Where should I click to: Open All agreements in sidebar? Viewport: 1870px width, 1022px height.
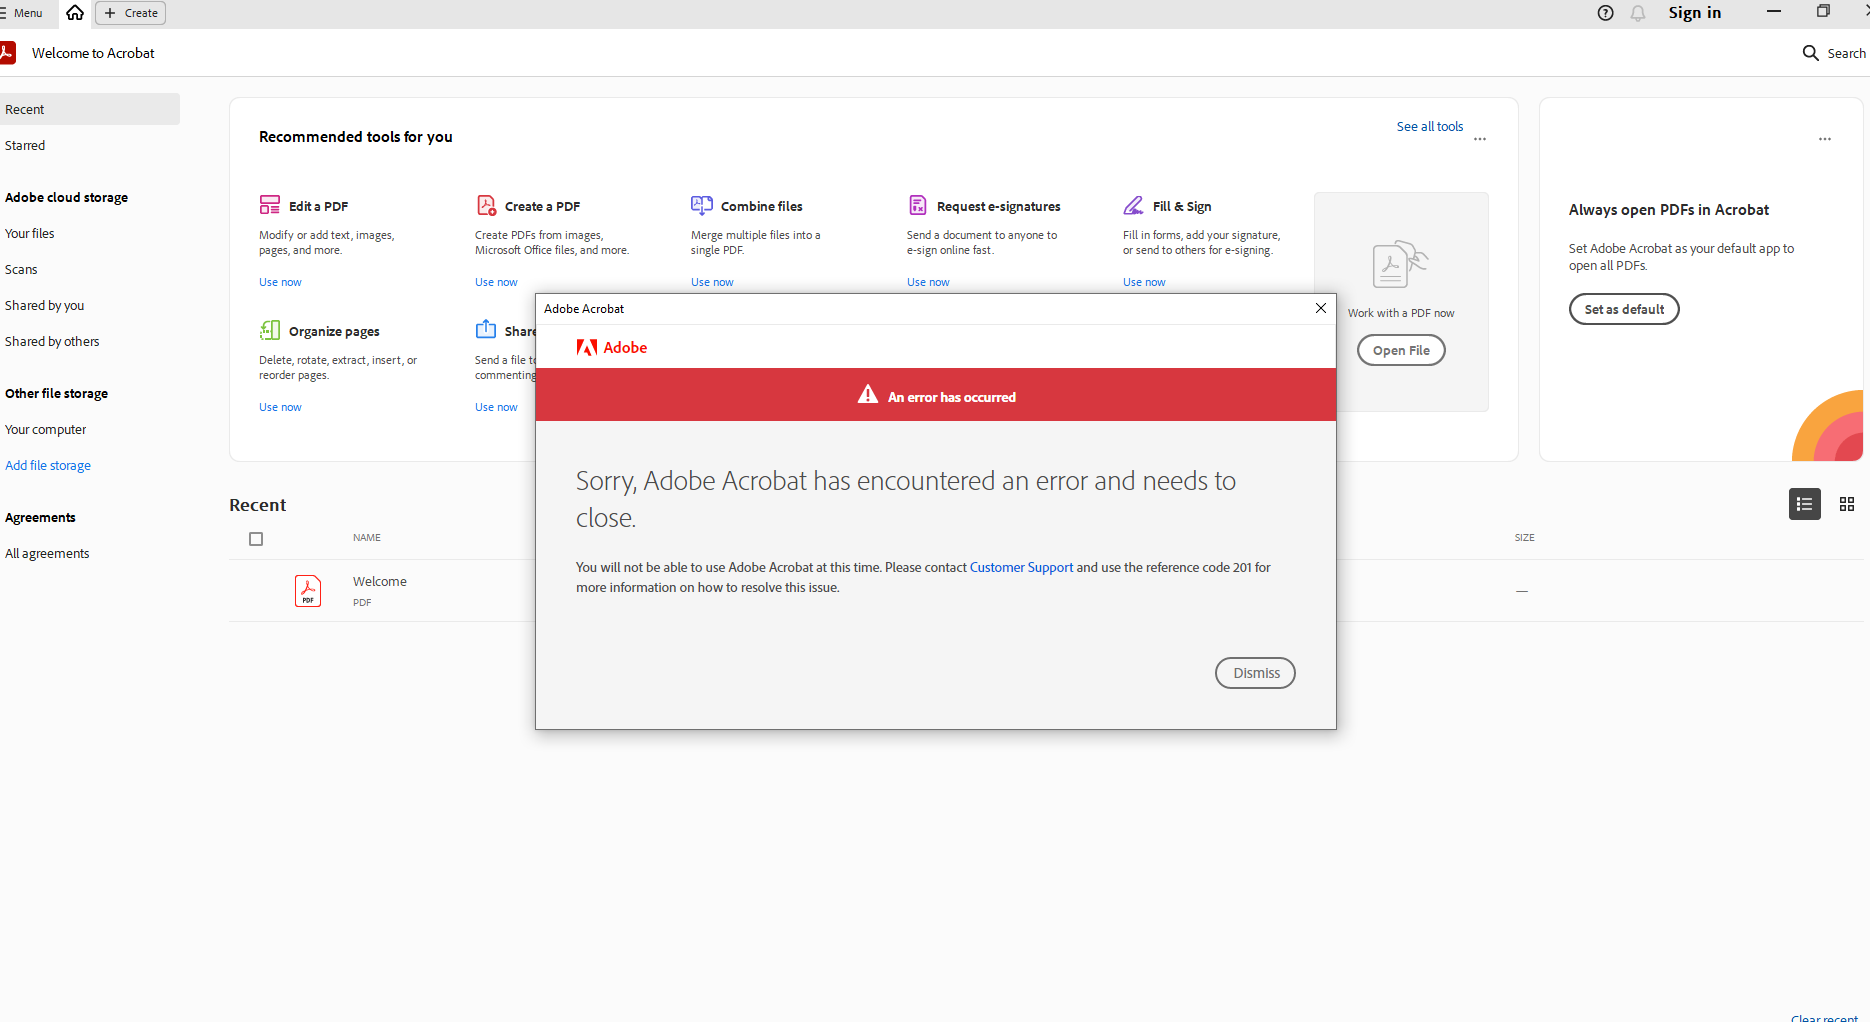click(x=47, y=553)
